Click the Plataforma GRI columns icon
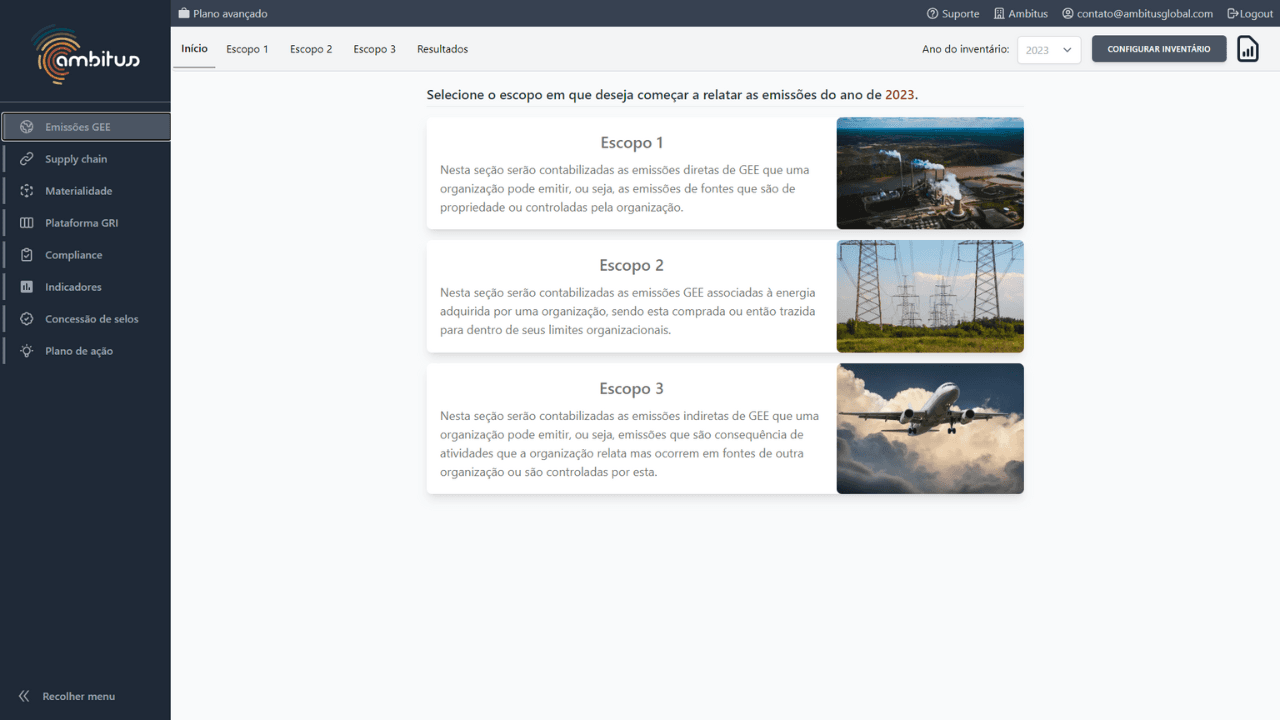This screenshot has width=1280, height=720. tap(27, 223)
